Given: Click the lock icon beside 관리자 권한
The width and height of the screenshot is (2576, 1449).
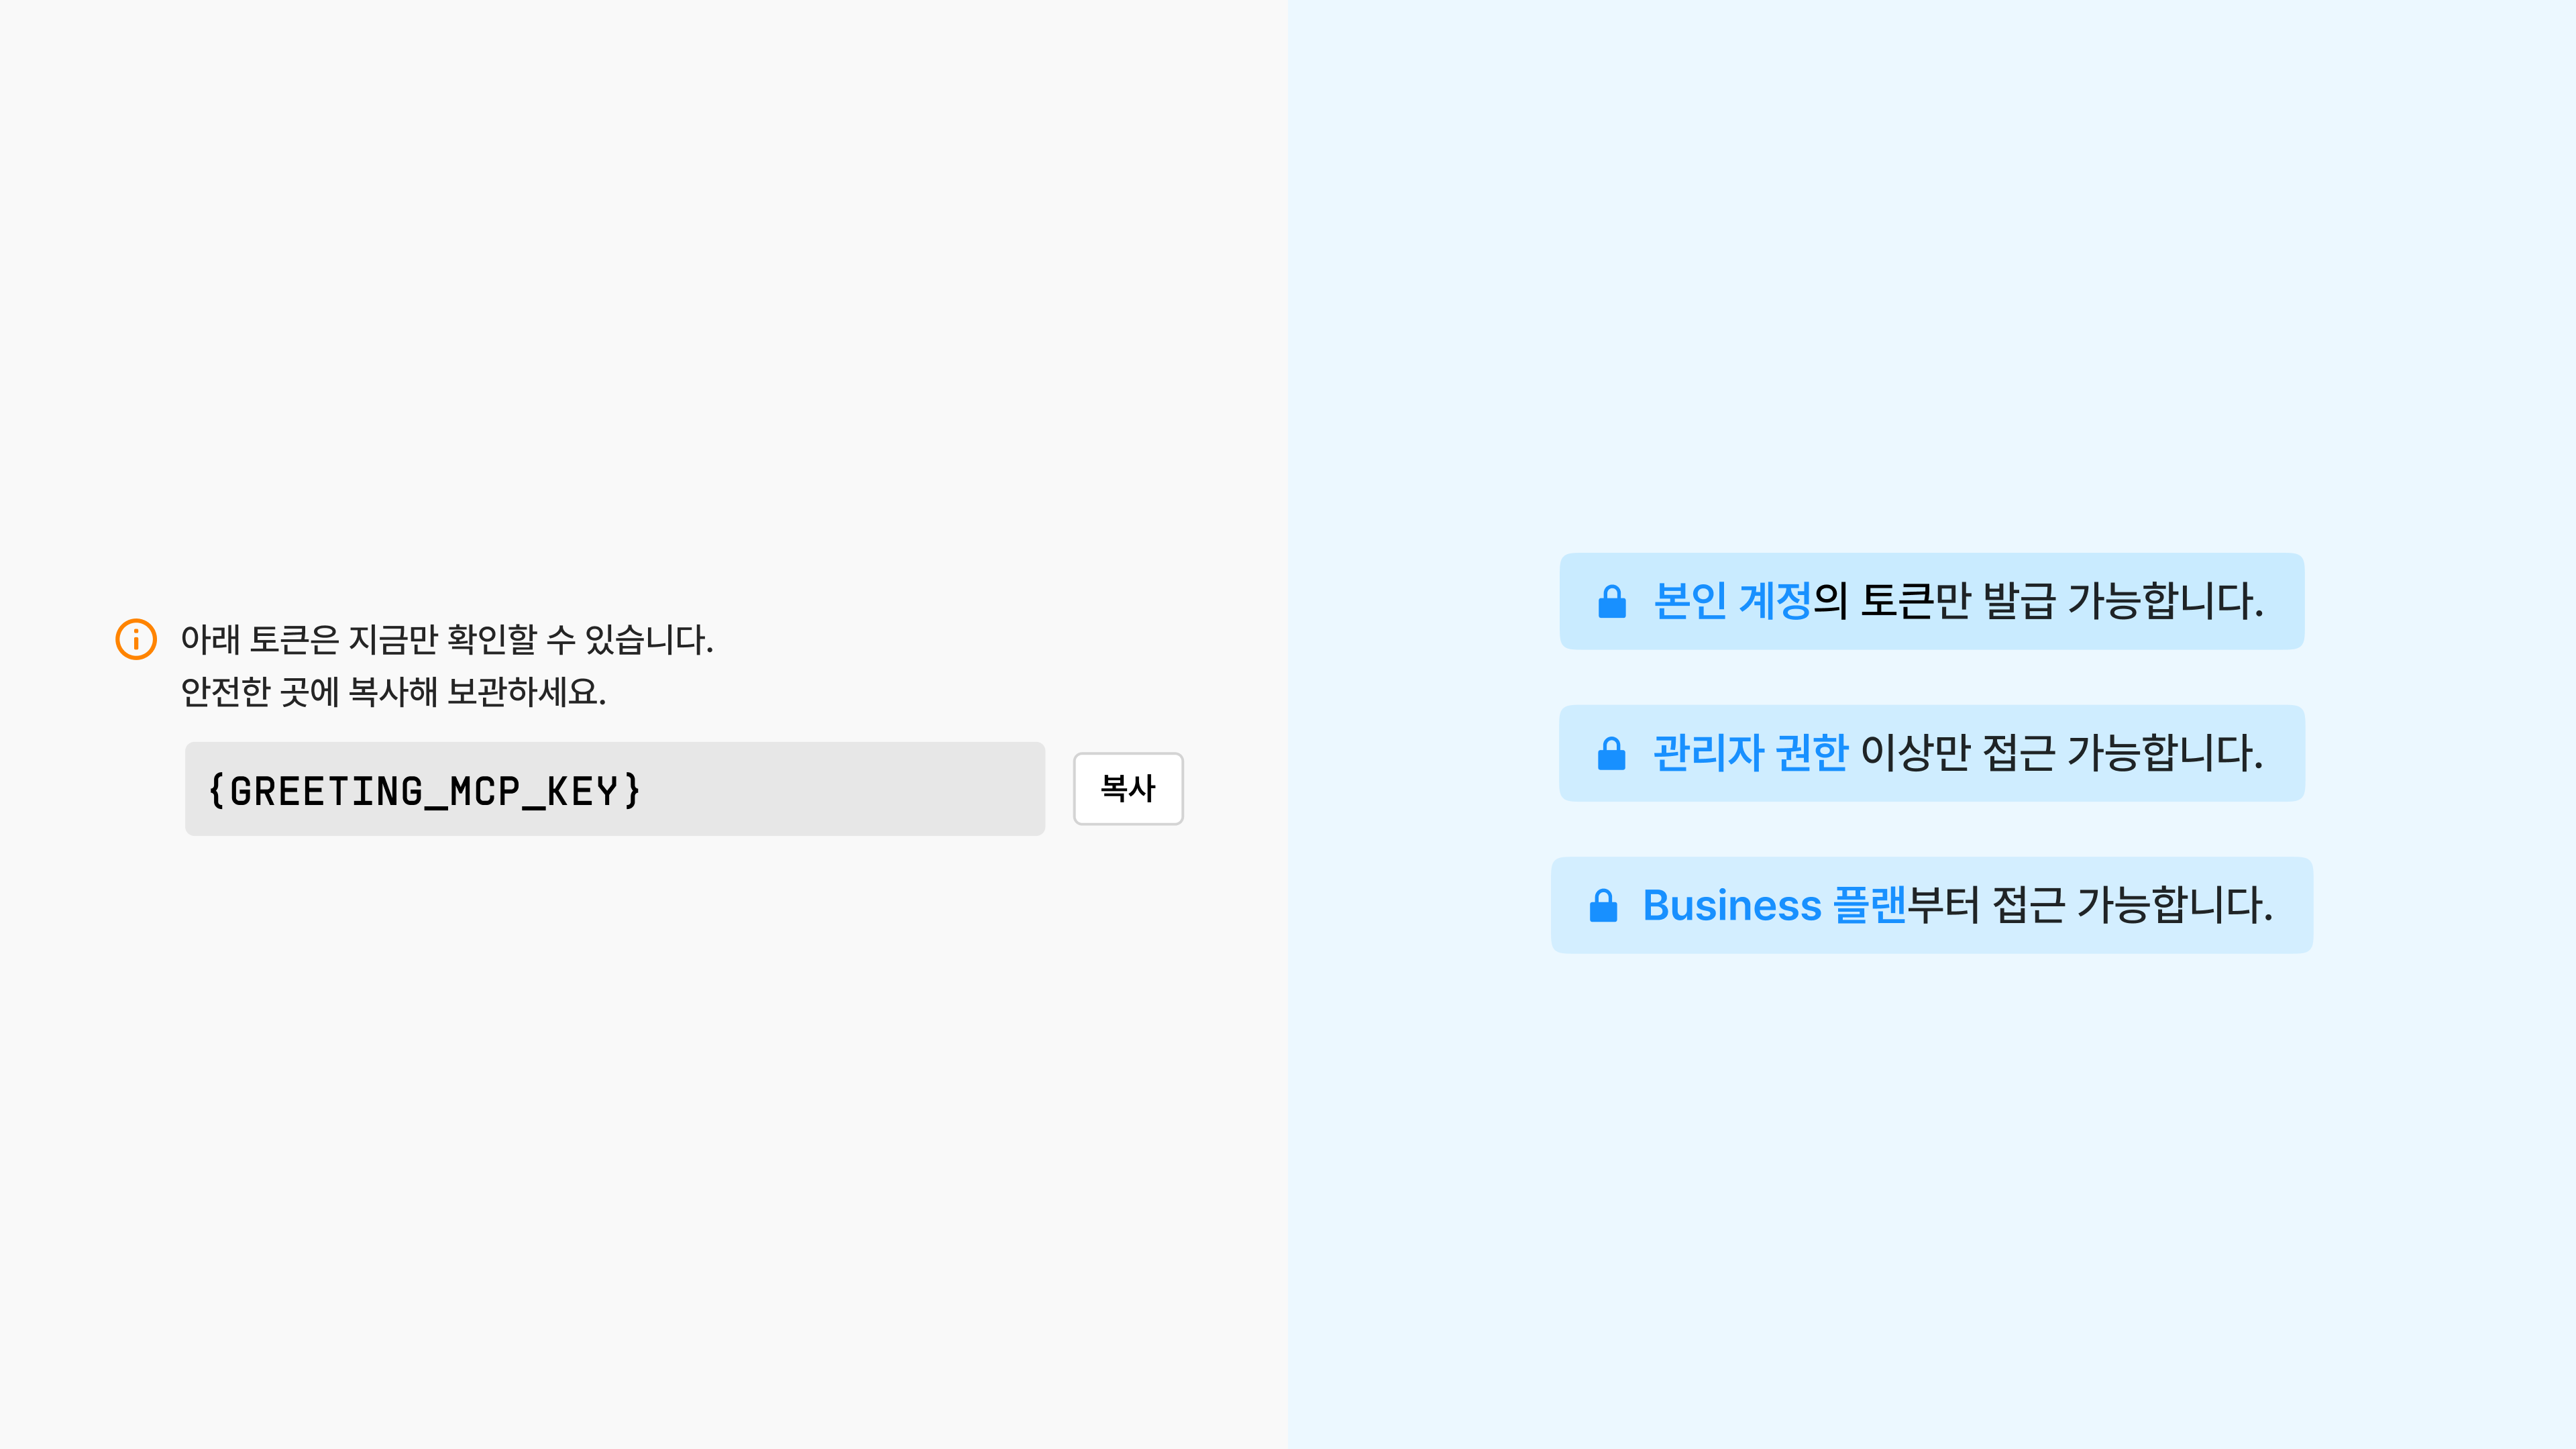Looking at the screenshot, I should coord(1612,753).
